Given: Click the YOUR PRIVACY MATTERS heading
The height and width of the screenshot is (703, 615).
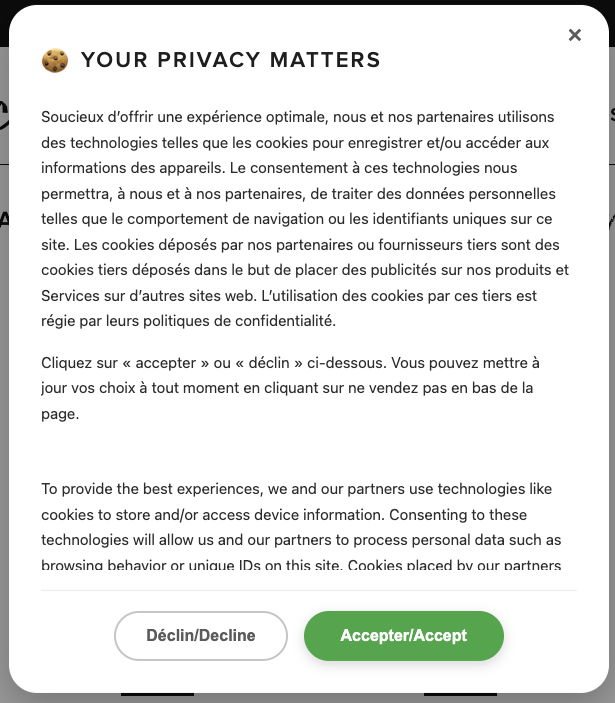Looking at the screenshot, I should (231, 60).
